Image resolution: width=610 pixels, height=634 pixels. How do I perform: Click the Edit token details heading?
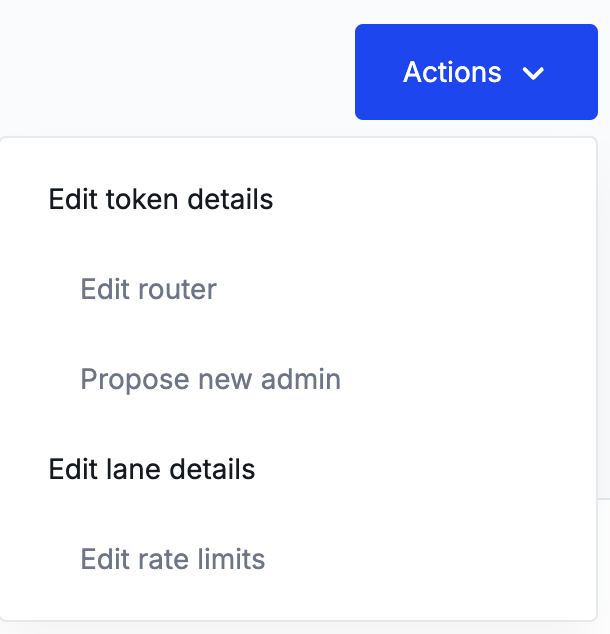click(161, 199)
